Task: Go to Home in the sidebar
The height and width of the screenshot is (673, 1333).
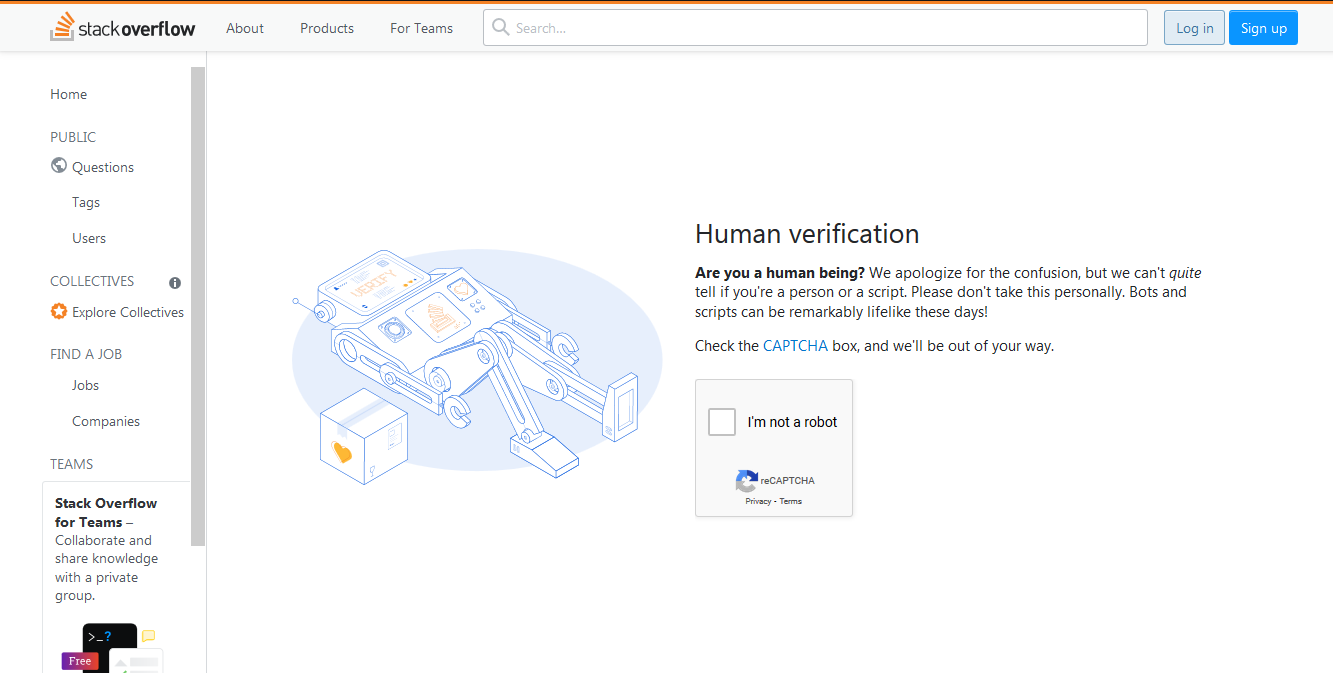Action: coord(69,94)
